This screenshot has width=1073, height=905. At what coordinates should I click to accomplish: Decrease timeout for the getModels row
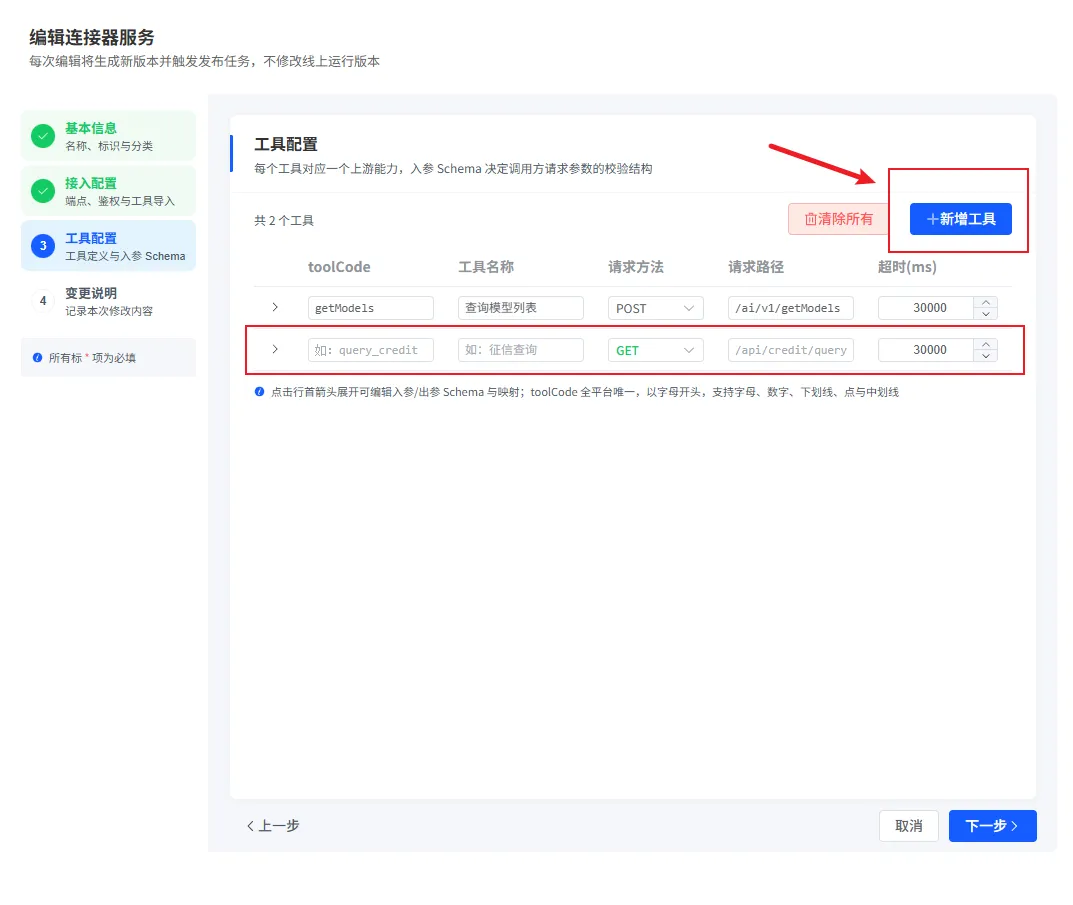click(985, 314)
